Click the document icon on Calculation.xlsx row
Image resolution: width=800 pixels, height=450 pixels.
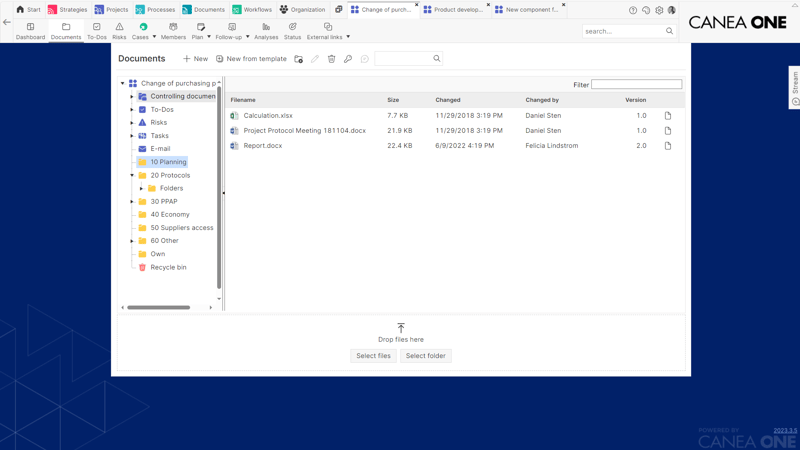click(668, 116)
